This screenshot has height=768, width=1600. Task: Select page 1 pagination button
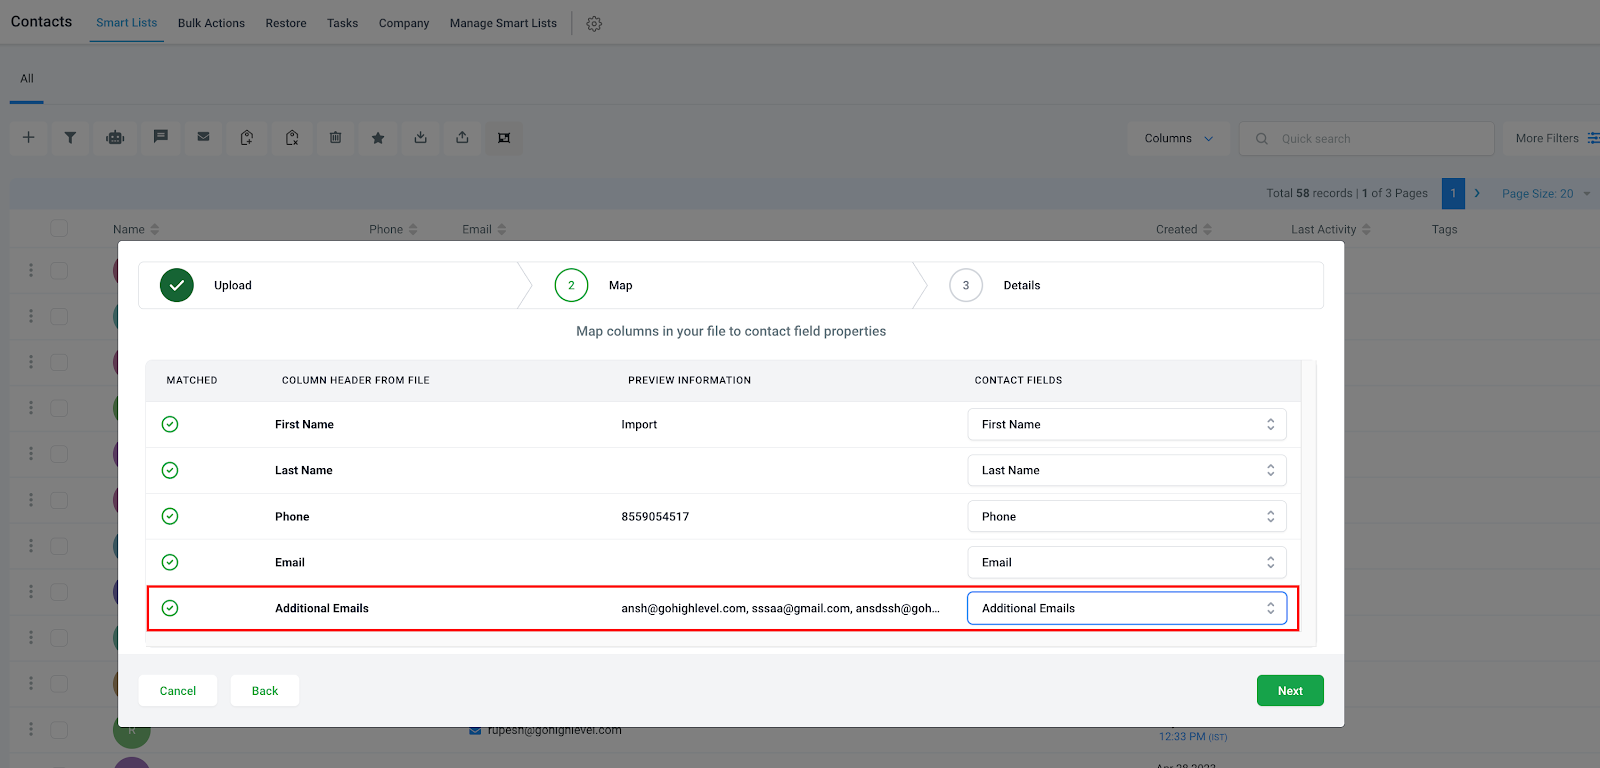point(1453,194)
